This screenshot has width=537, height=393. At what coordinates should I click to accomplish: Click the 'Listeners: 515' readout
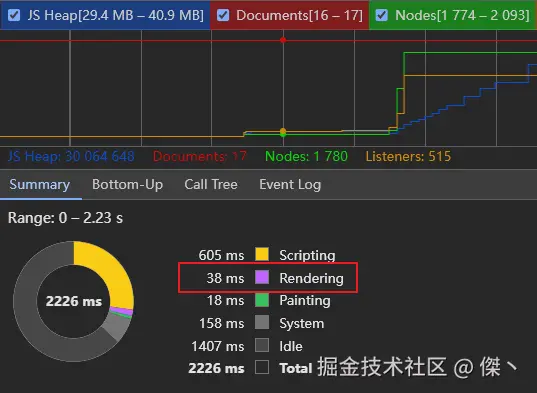coord(408,156)
